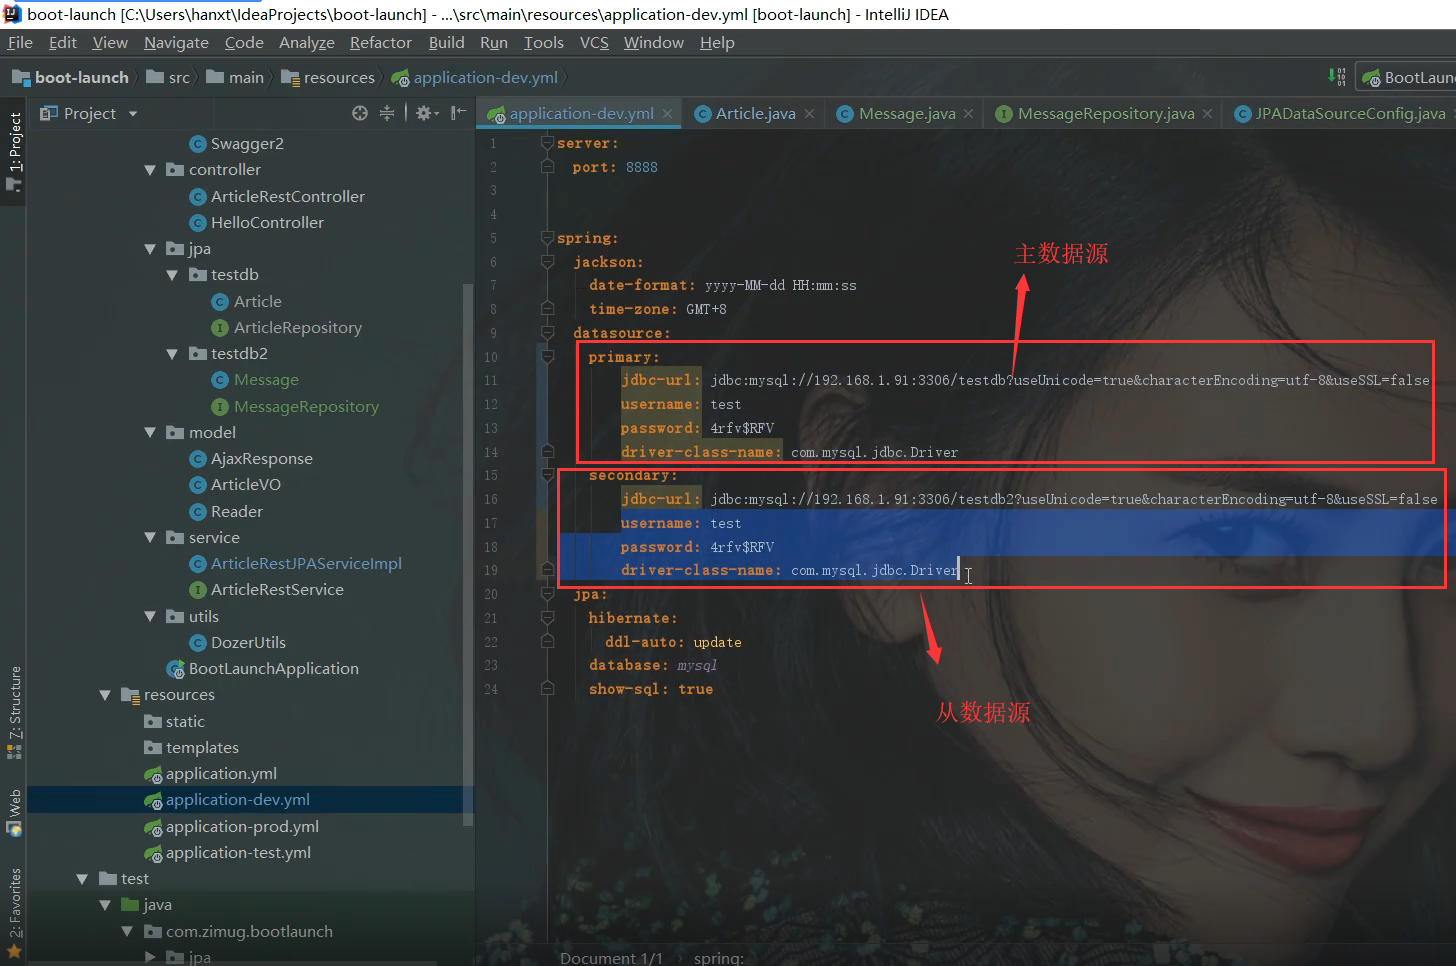Screen dimensions: 1456x966
Task: Collapse the utils package arrow
Action: pos(150,617)
